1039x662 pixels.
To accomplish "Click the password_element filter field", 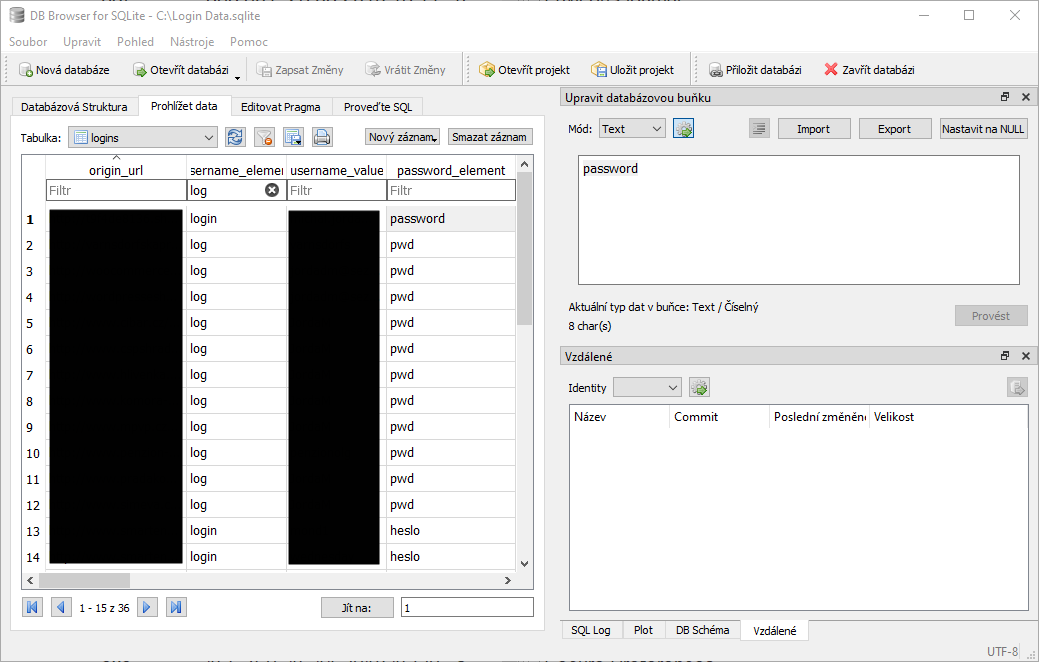I will click(x=451, y=191).
